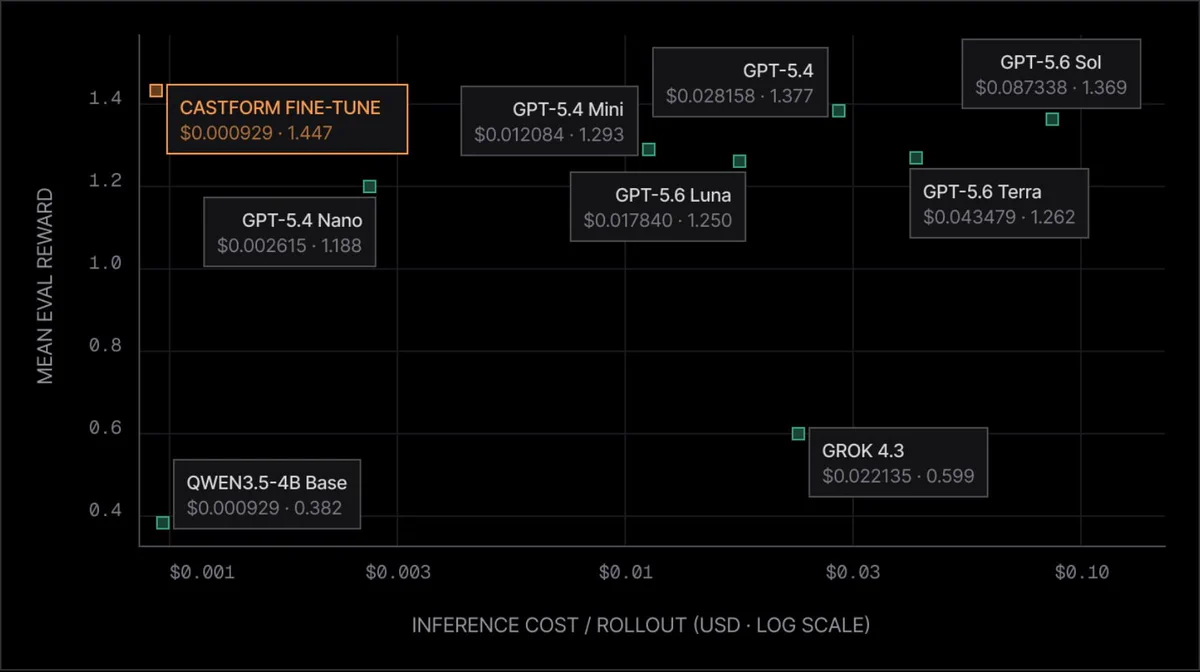1200x672 pixels.
Task: Click the GPT-5.6 Sol data point marker
Action: click(1052, 119)
